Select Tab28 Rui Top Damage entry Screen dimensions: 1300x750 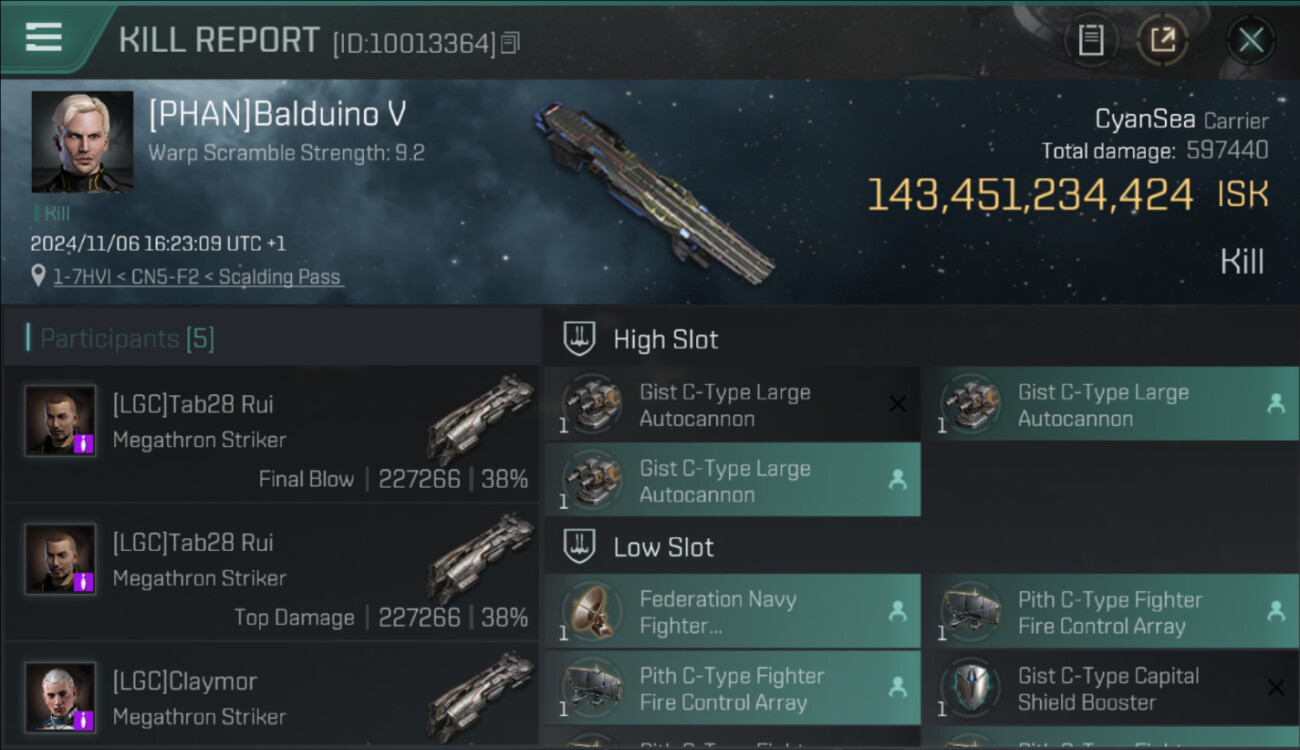click(x=271, y=572)
